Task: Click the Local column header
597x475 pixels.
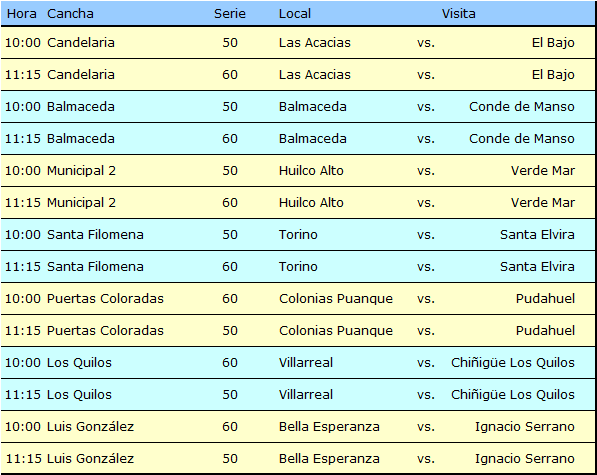Action: click(x=295, y=14)
